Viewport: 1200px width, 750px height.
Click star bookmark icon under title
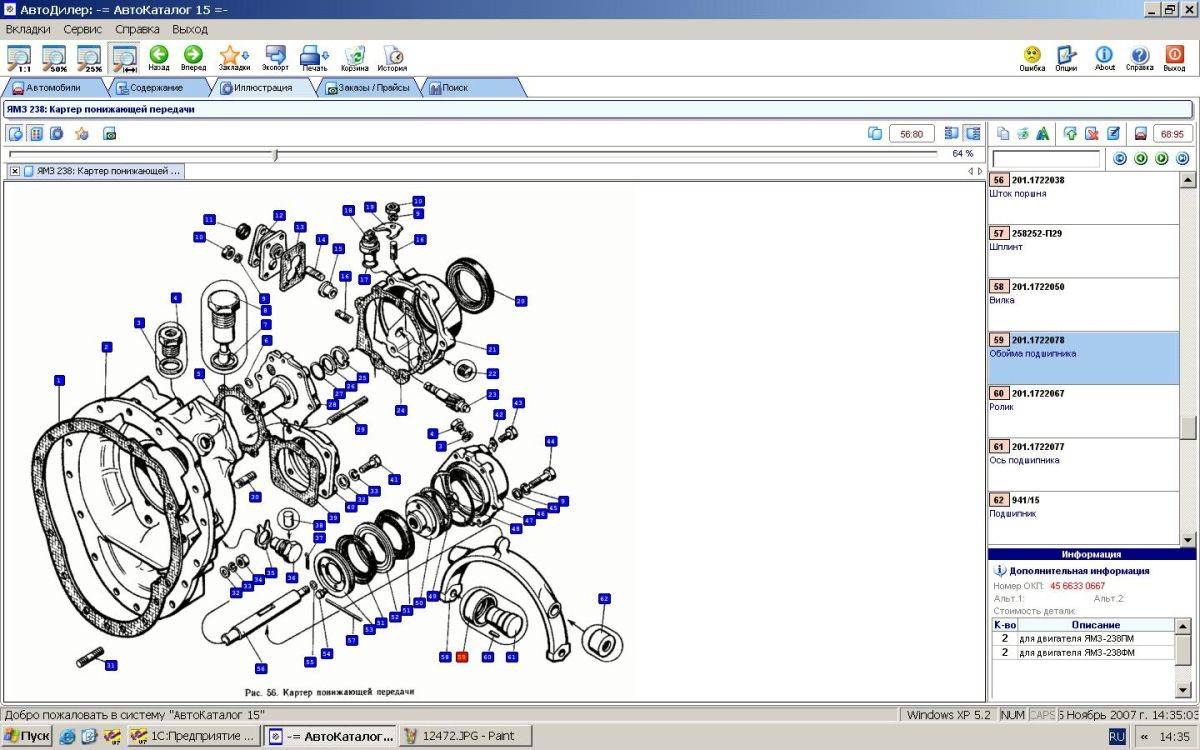click(82, 133)
